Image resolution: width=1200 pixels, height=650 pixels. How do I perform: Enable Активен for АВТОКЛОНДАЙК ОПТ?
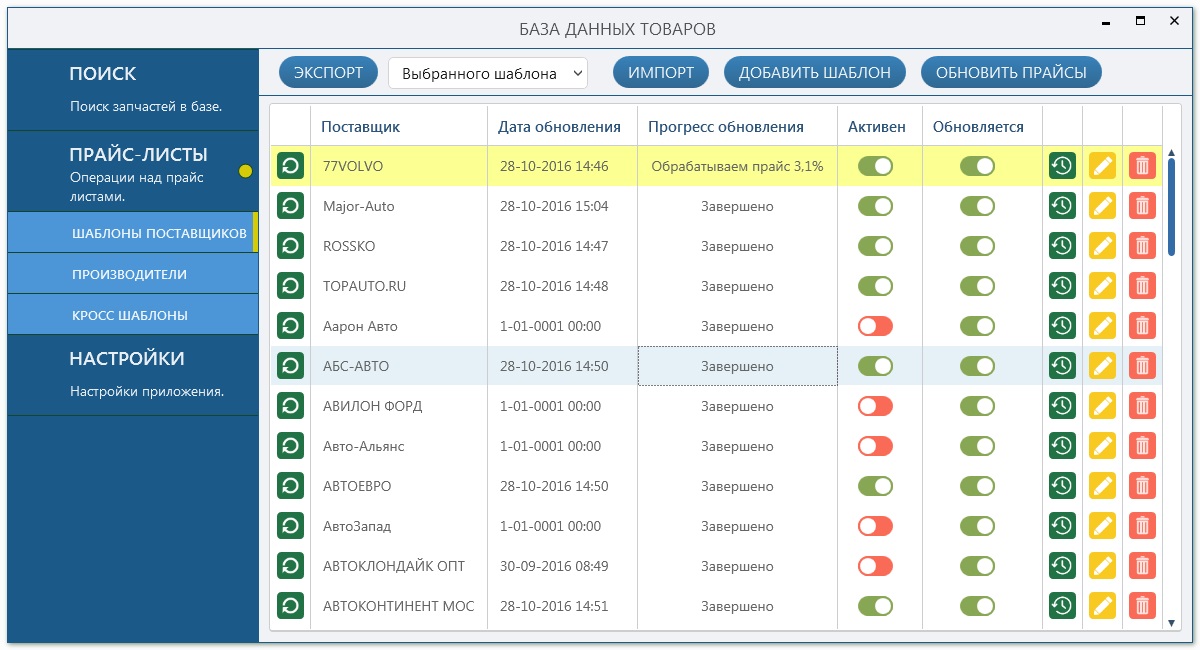click(875, 566)
